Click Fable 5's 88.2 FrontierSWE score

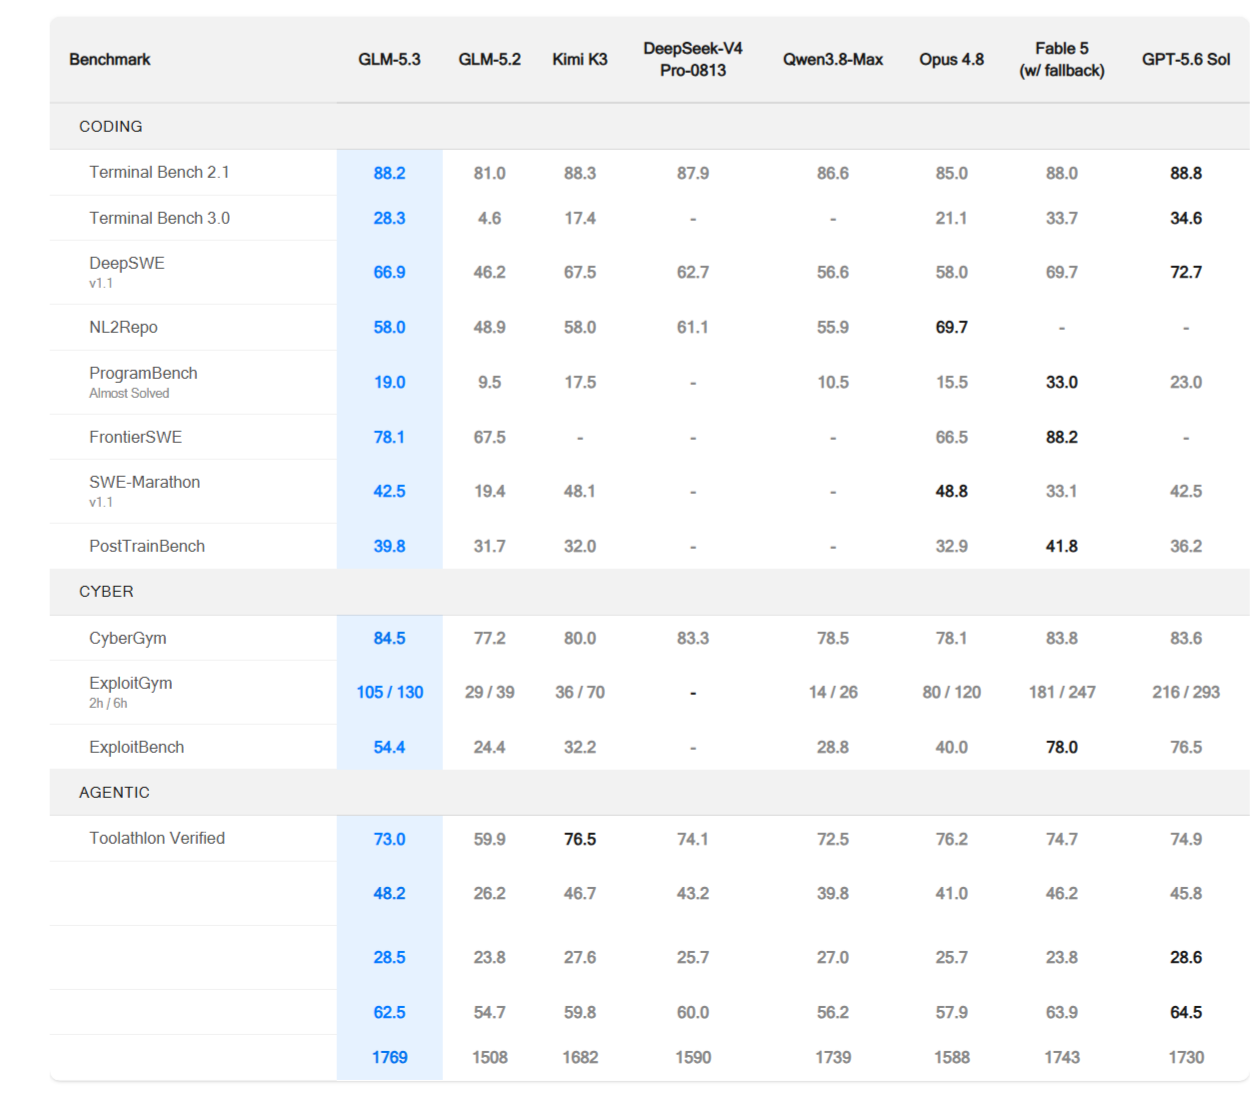[x=1062, y=437]
